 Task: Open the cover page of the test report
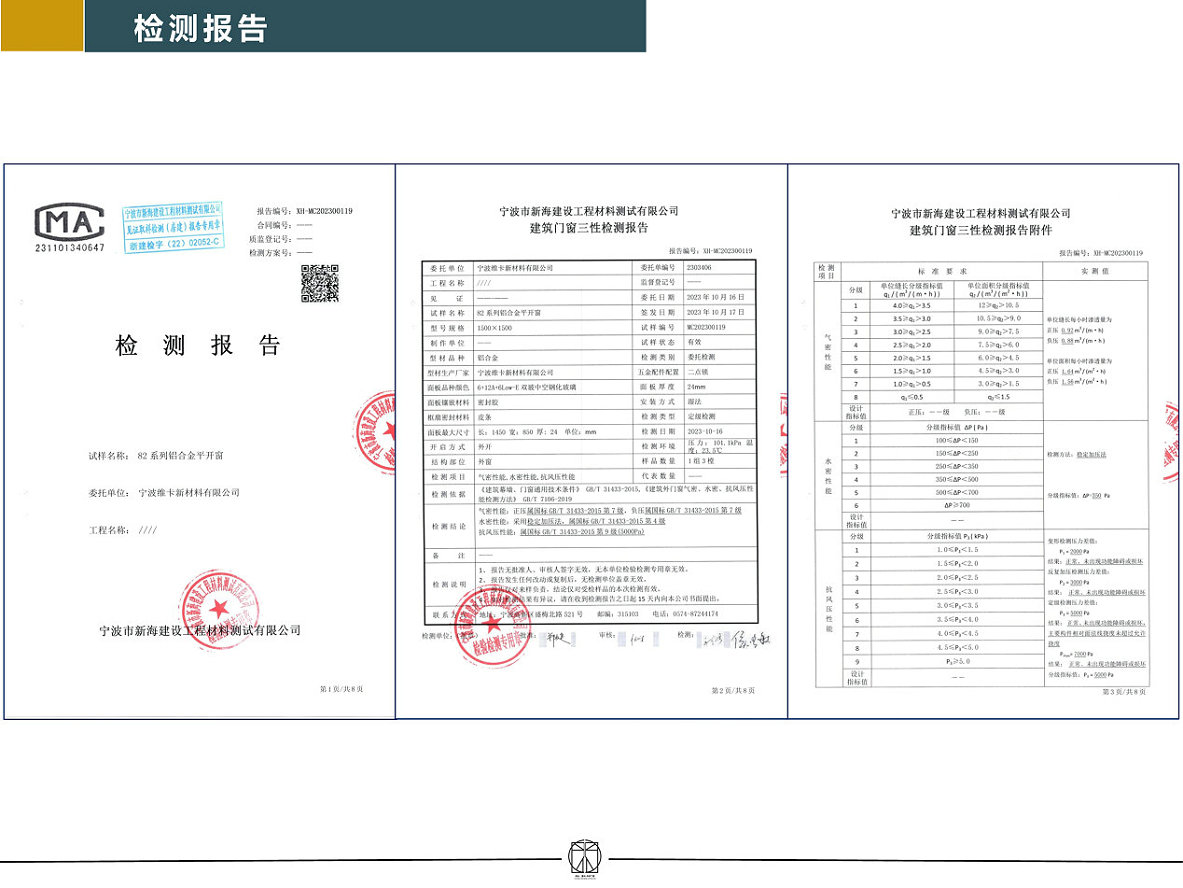click(x=200, y=441)
